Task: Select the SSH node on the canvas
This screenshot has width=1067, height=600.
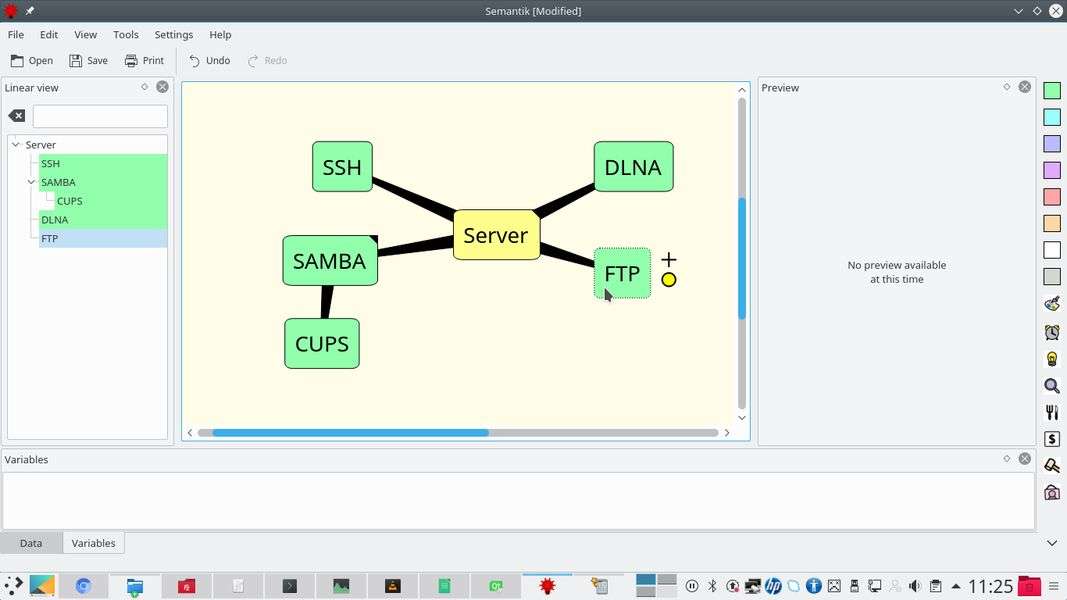Action: tap(342, 167)
